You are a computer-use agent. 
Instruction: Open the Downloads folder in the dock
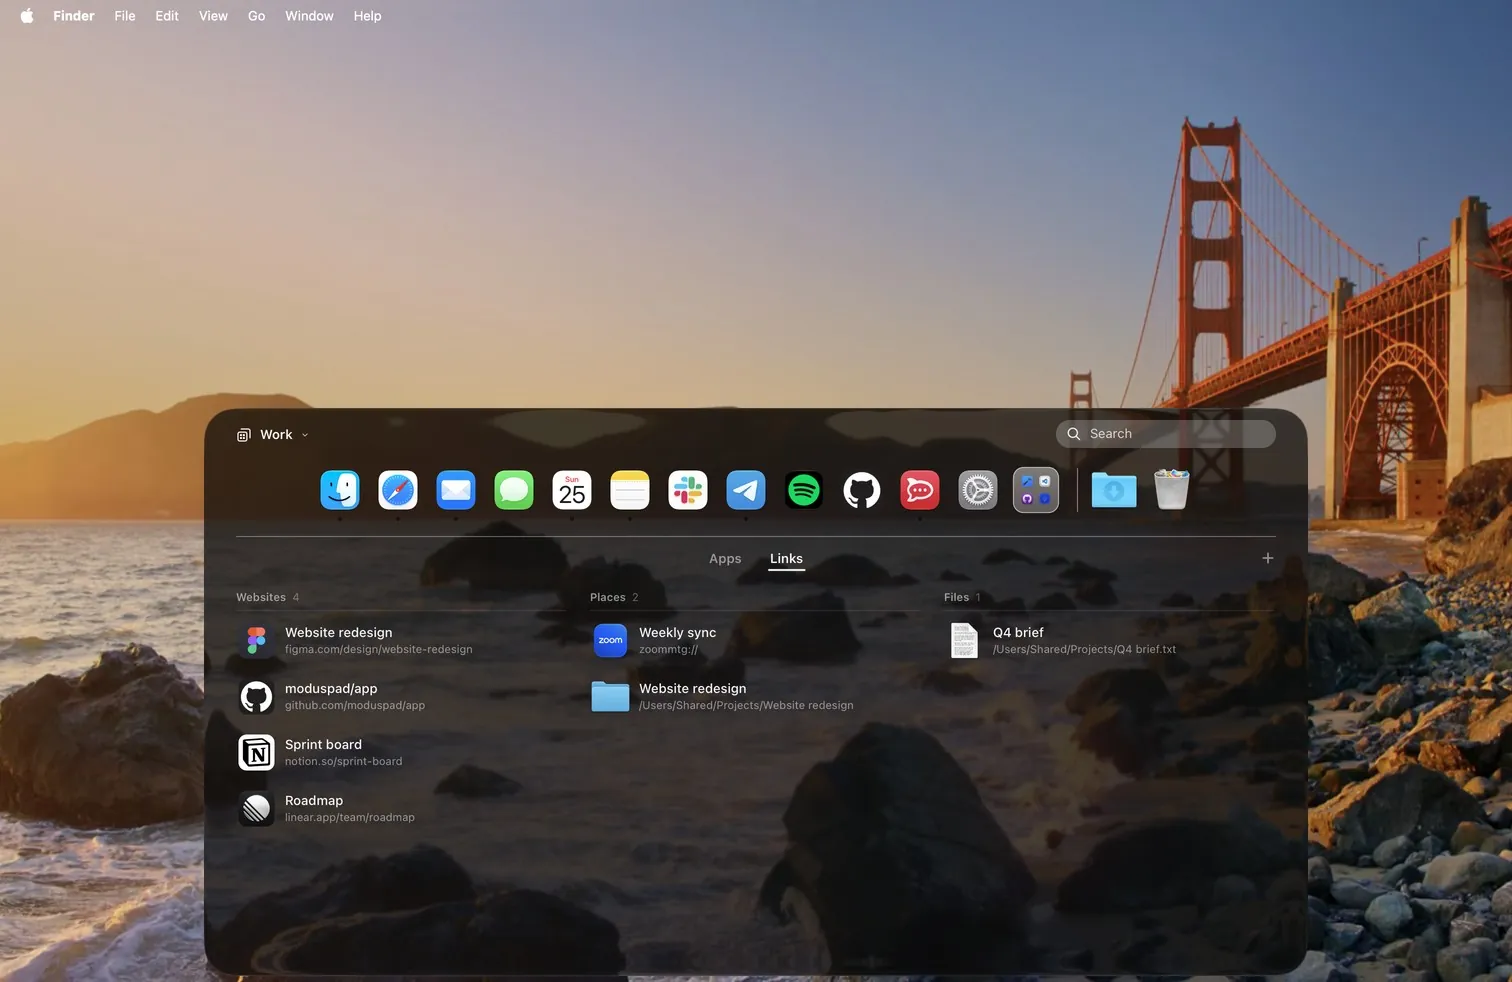[1114, 490]
